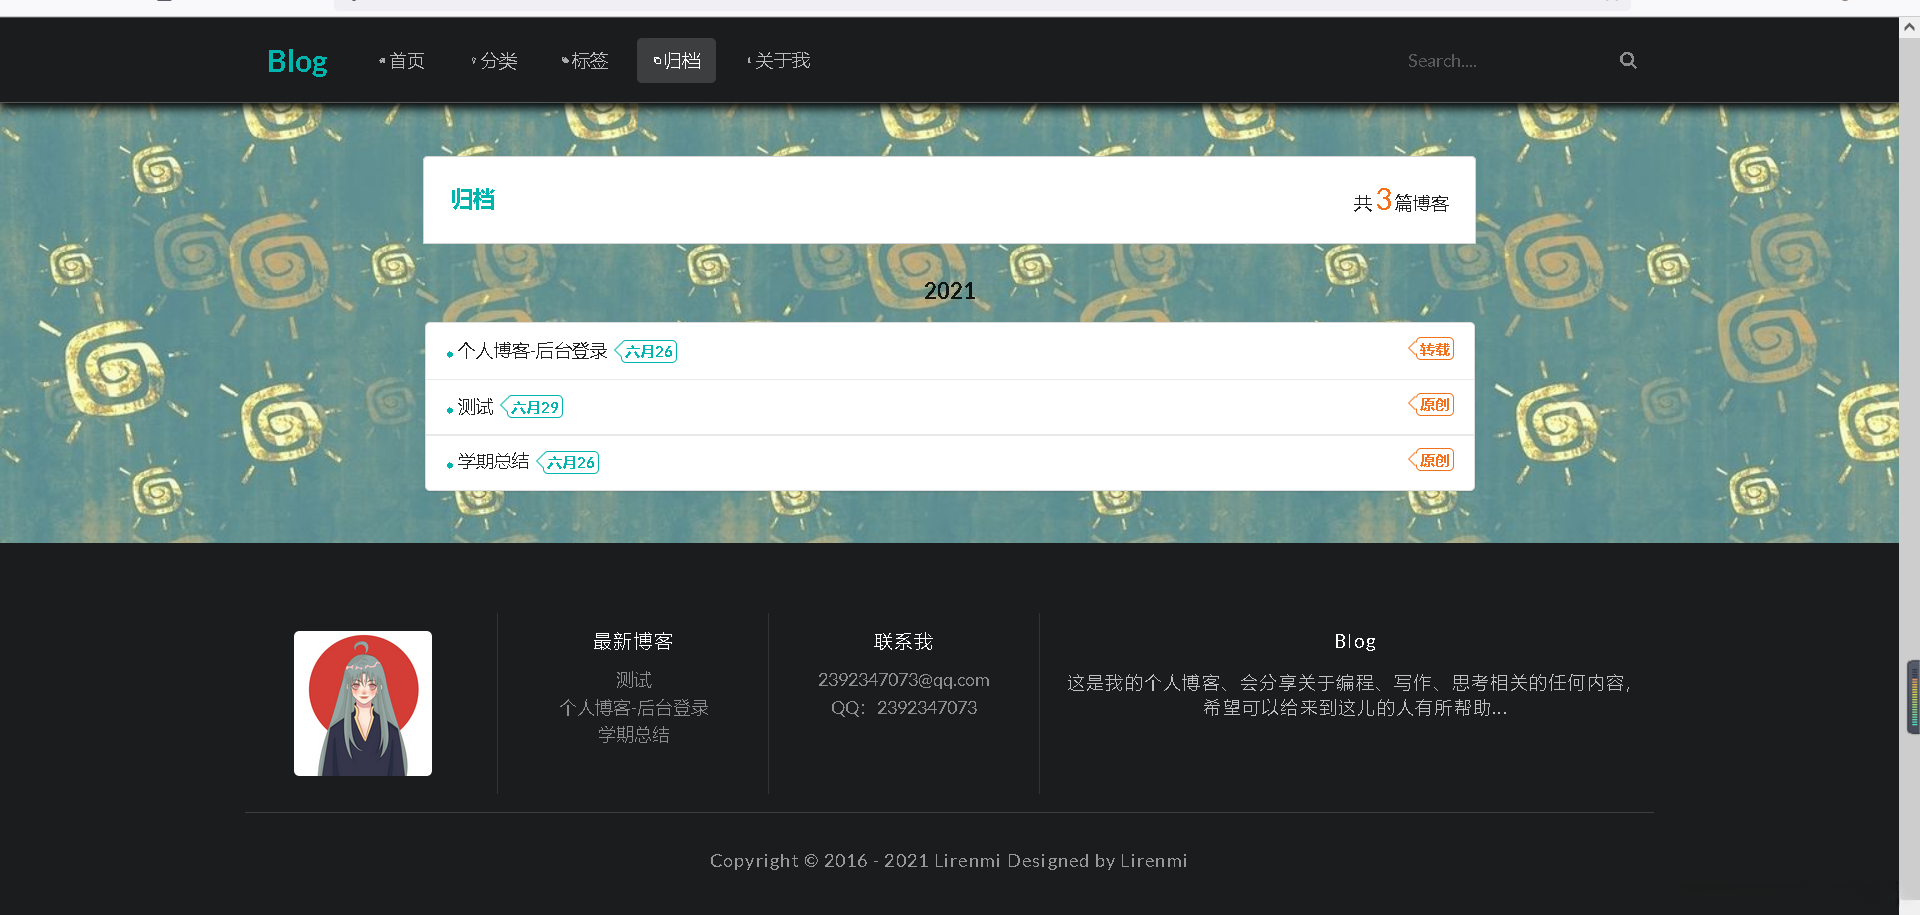Select the 六月29 date tag on 测试

(533, 407)
